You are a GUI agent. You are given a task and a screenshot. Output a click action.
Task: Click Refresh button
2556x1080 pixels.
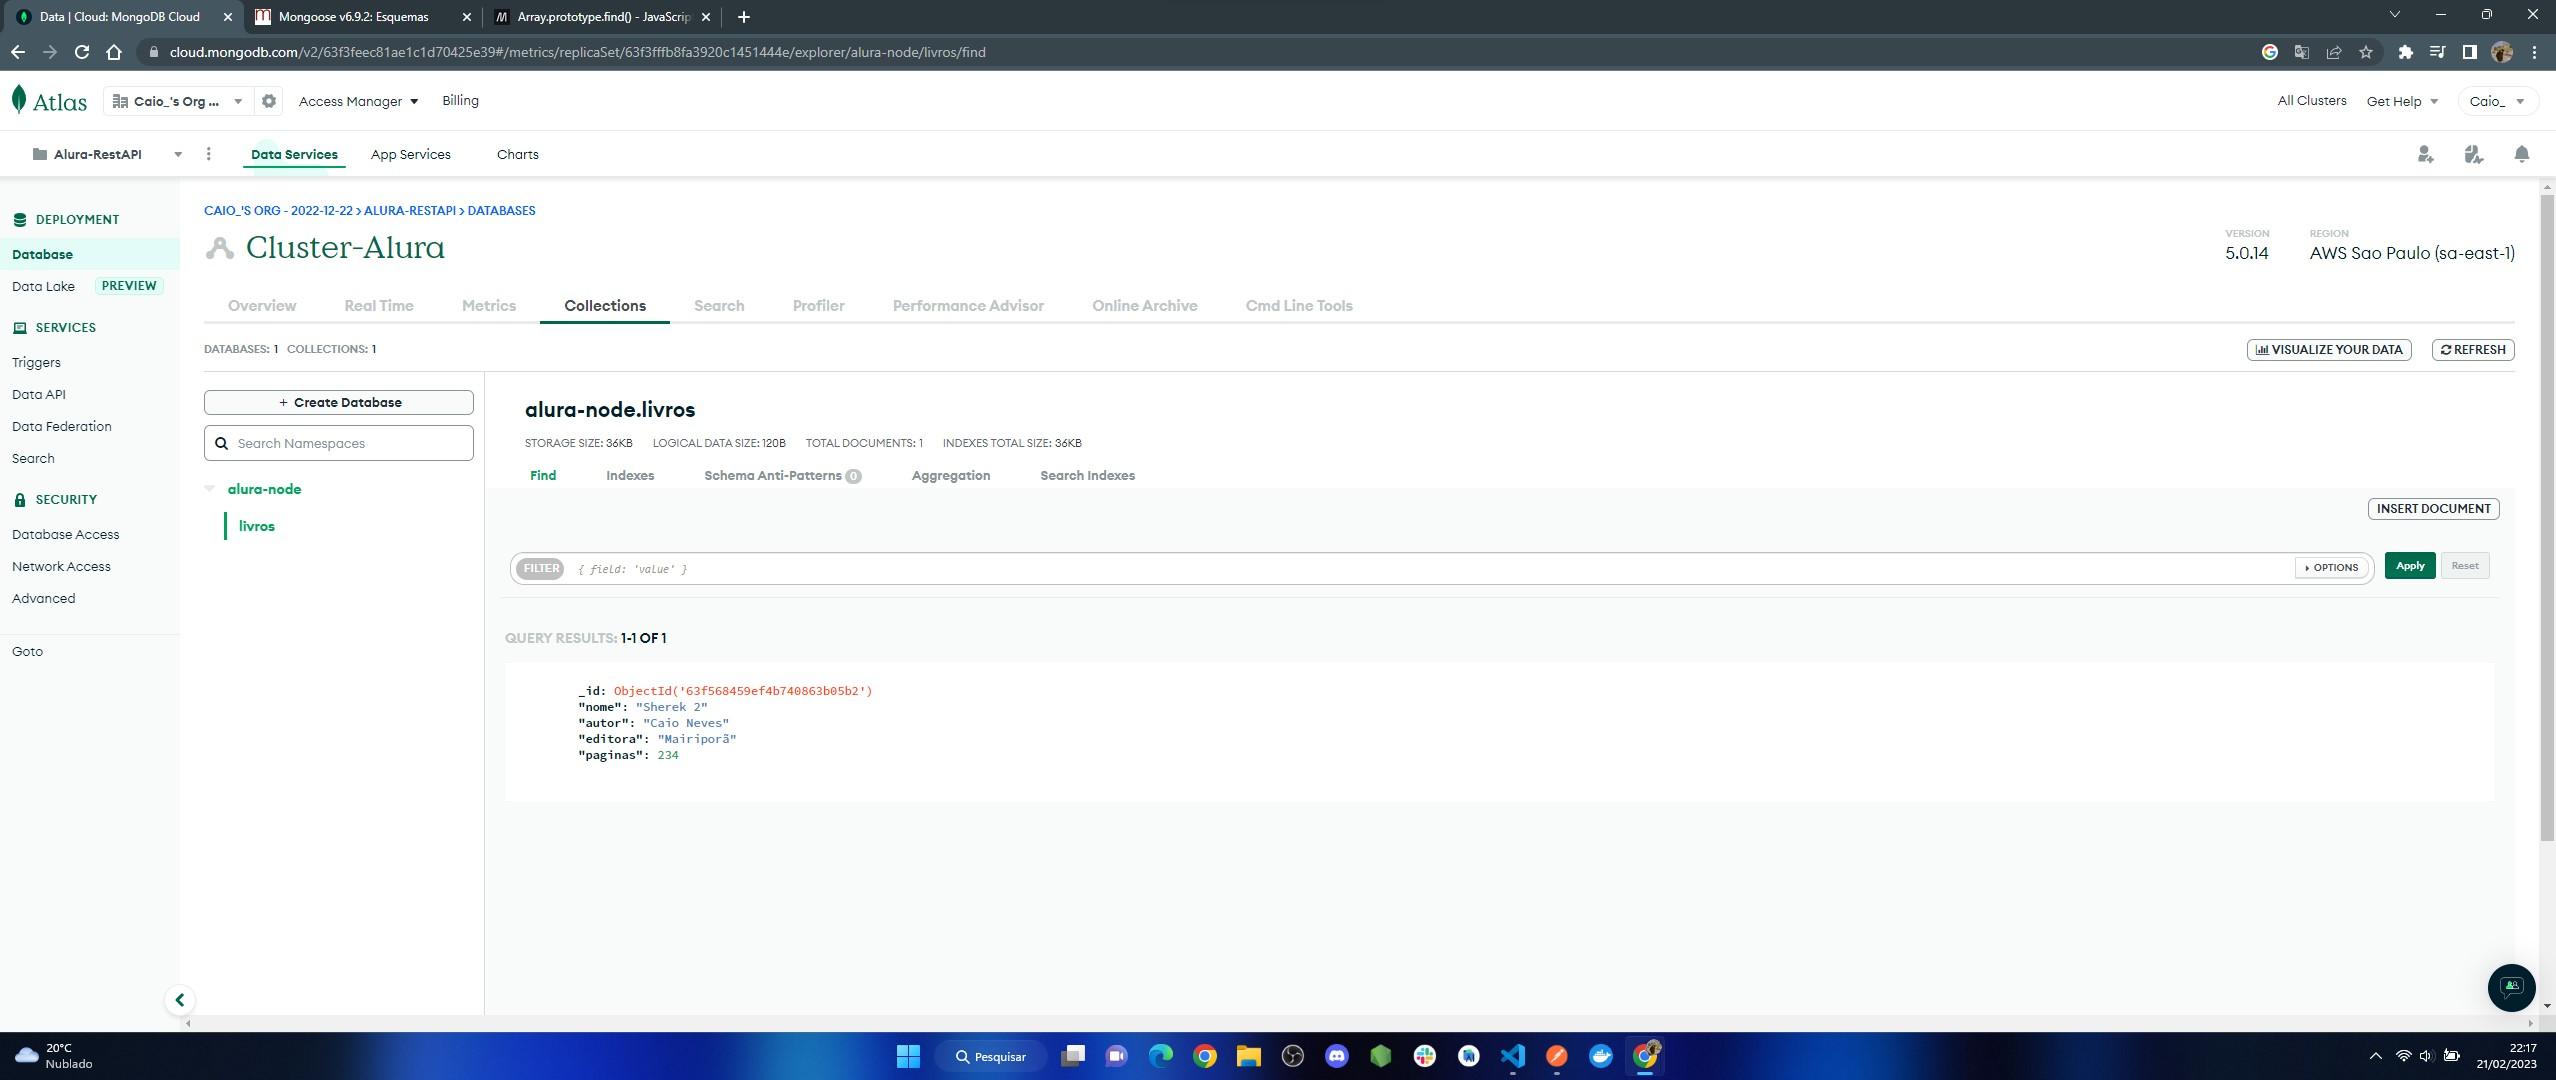(x=2473, y=350)
